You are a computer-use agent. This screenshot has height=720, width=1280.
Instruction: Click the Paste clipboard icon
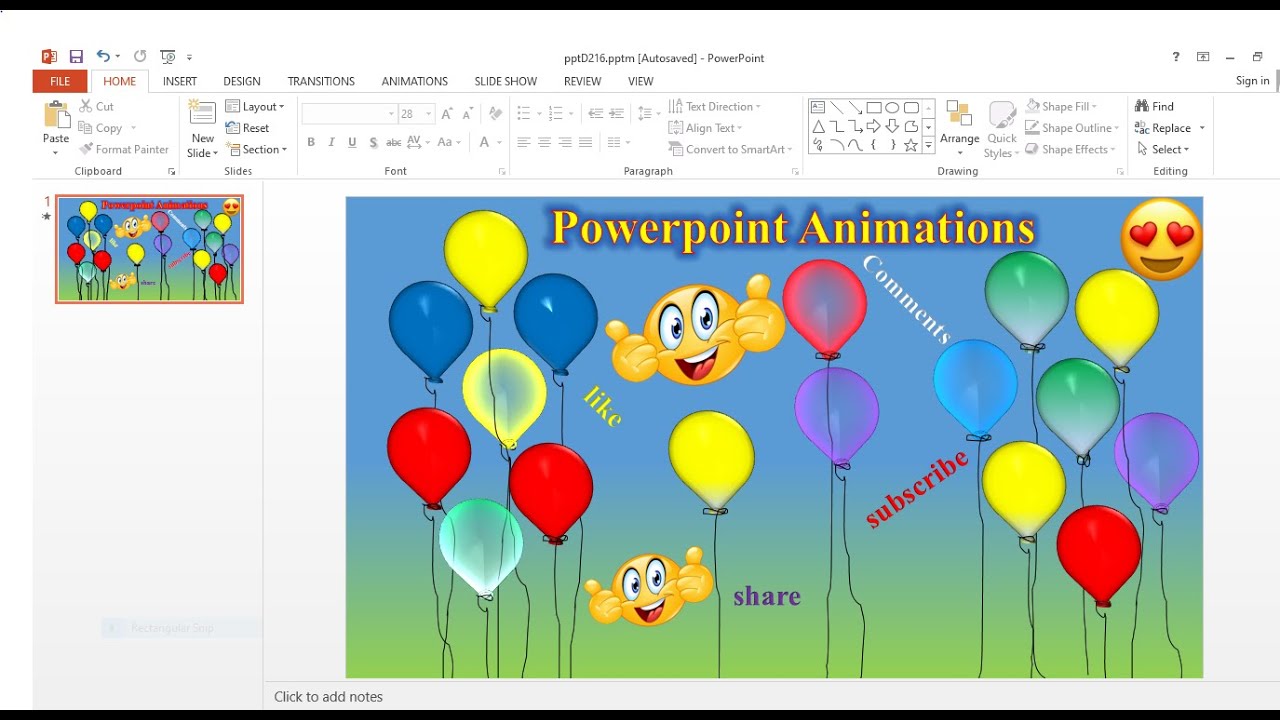tap(56, 116)
